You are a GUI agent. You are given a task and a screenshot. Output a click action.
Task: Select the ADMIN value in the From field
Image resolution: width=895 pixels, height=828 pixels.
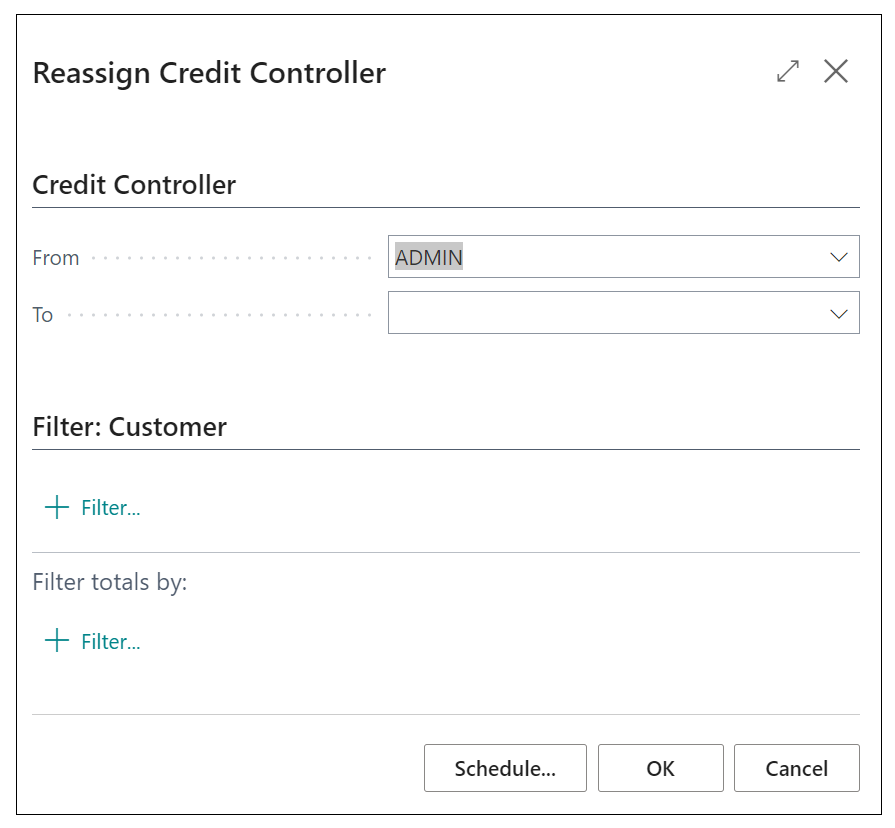pyautogui.click(x=428, y=256)
